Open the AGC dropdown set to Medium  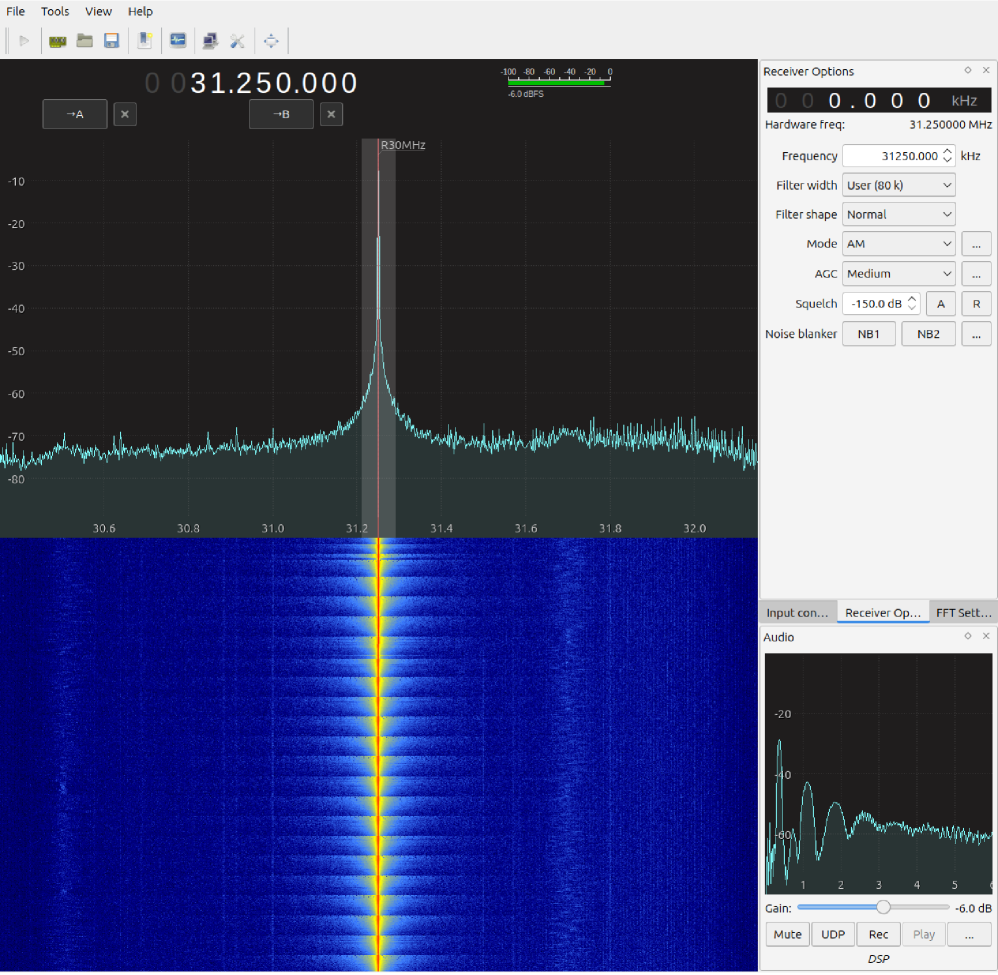[x=899, y=273]
